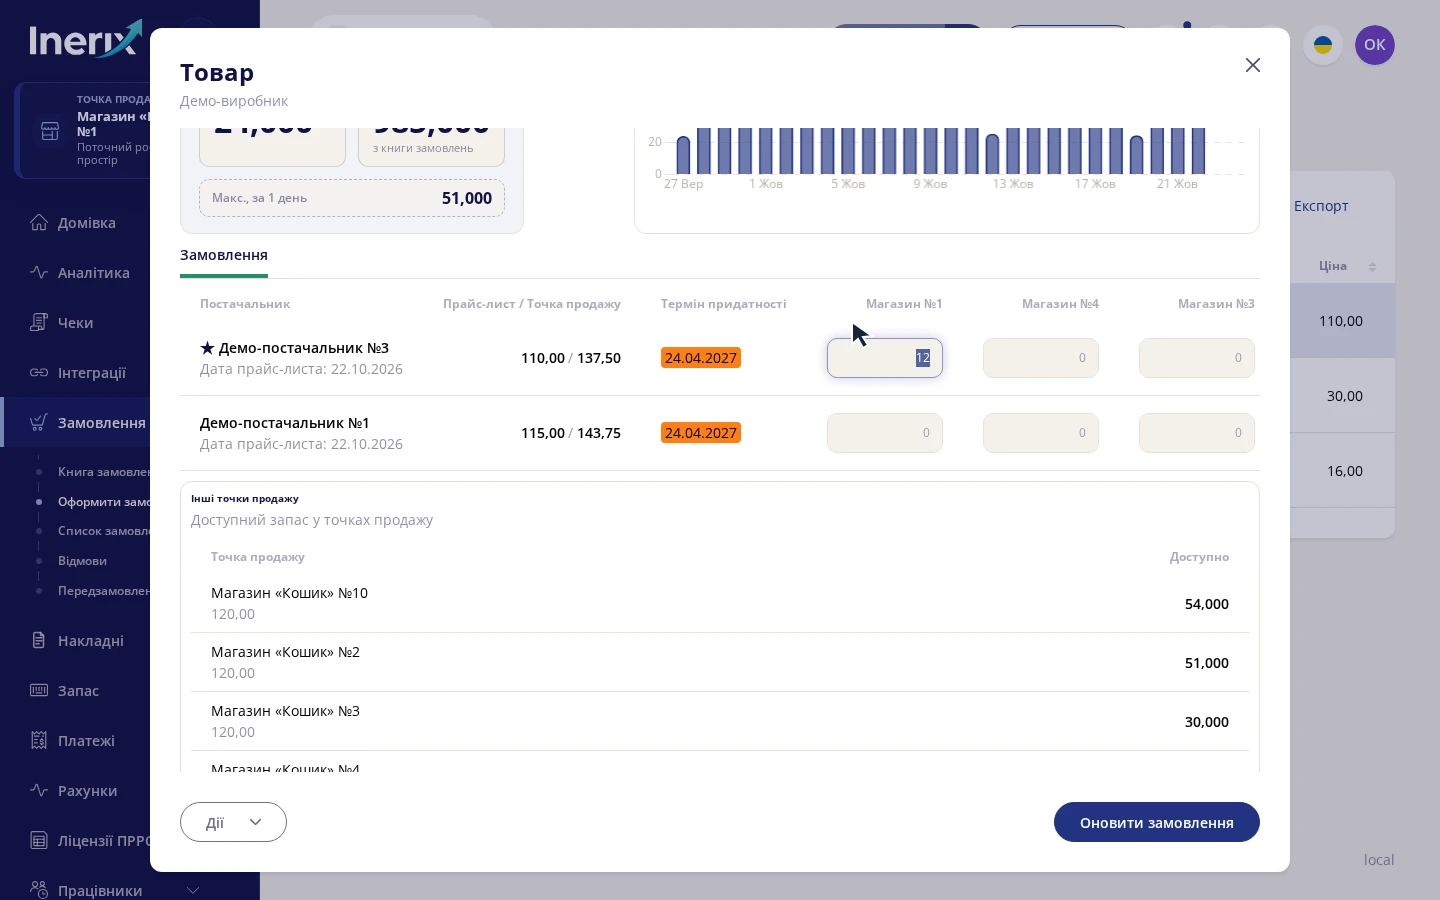Click the Запас stock icon
Screen dimensions: 1440x900
point(39,690)
